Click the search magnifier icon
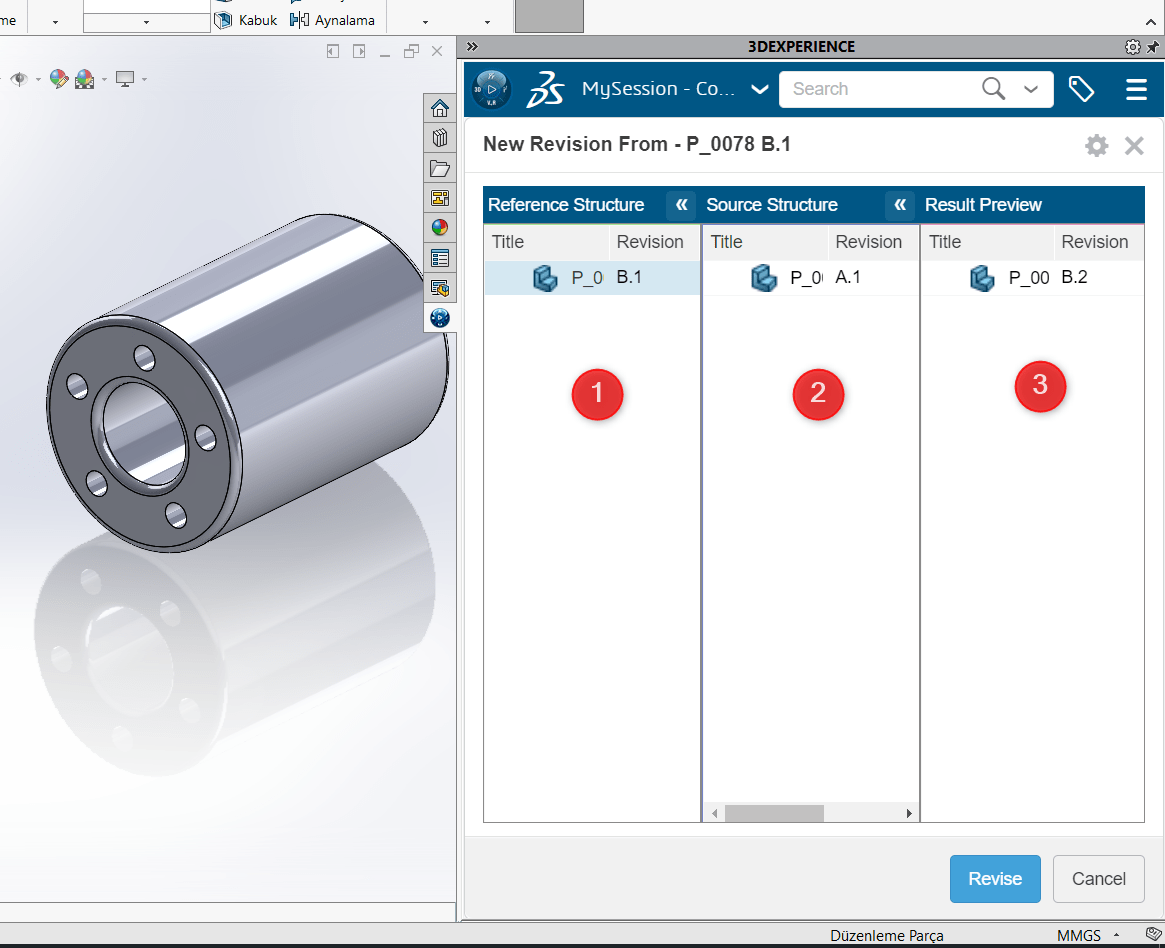 click(x=993, y=88)
